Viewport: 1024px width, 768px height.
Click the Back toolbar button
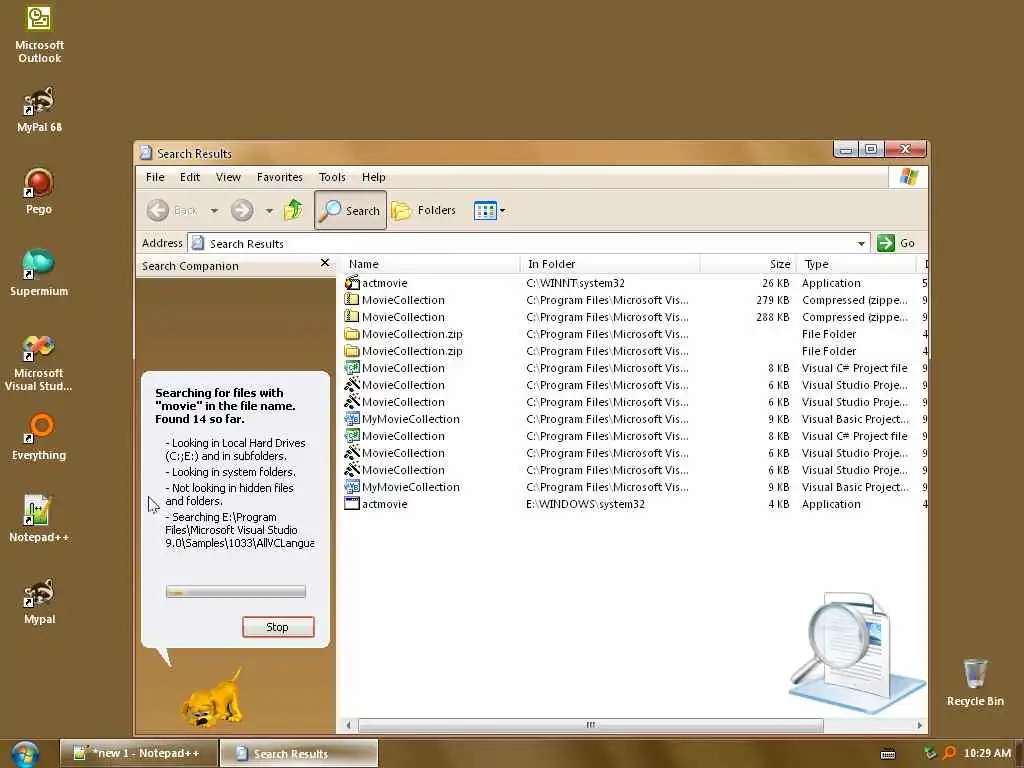pos(172,210)
